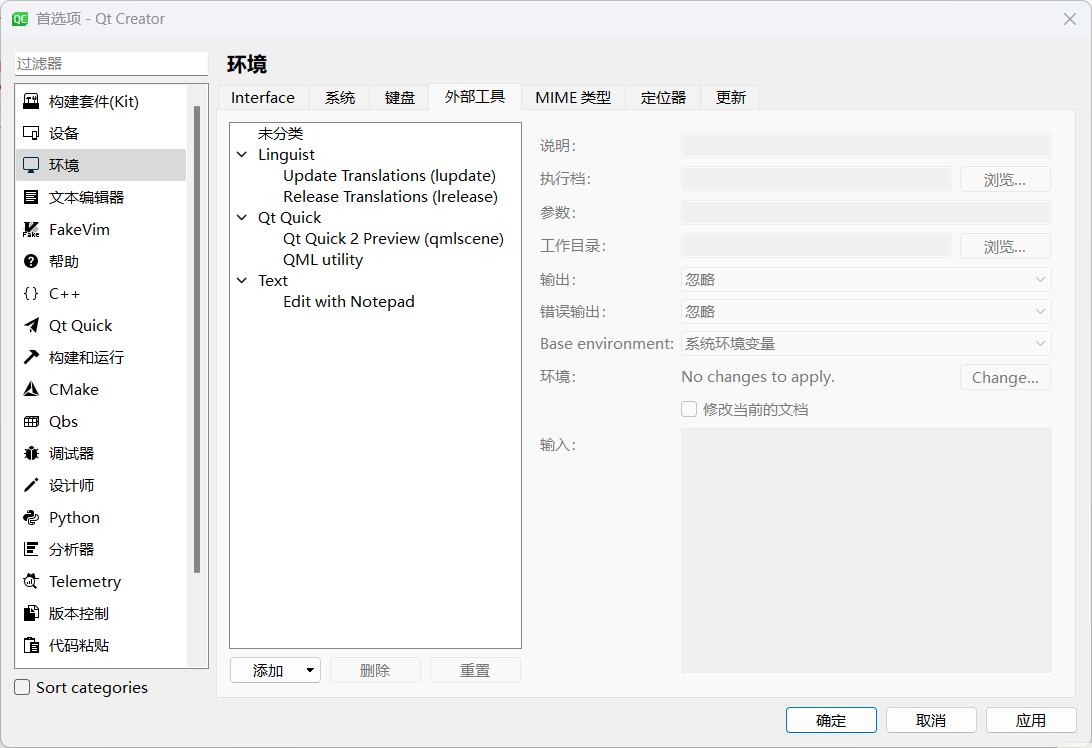The width and height of the screenshot is (1092, 748).
Task: Open the Python category icon
Action: coord(31,517)
